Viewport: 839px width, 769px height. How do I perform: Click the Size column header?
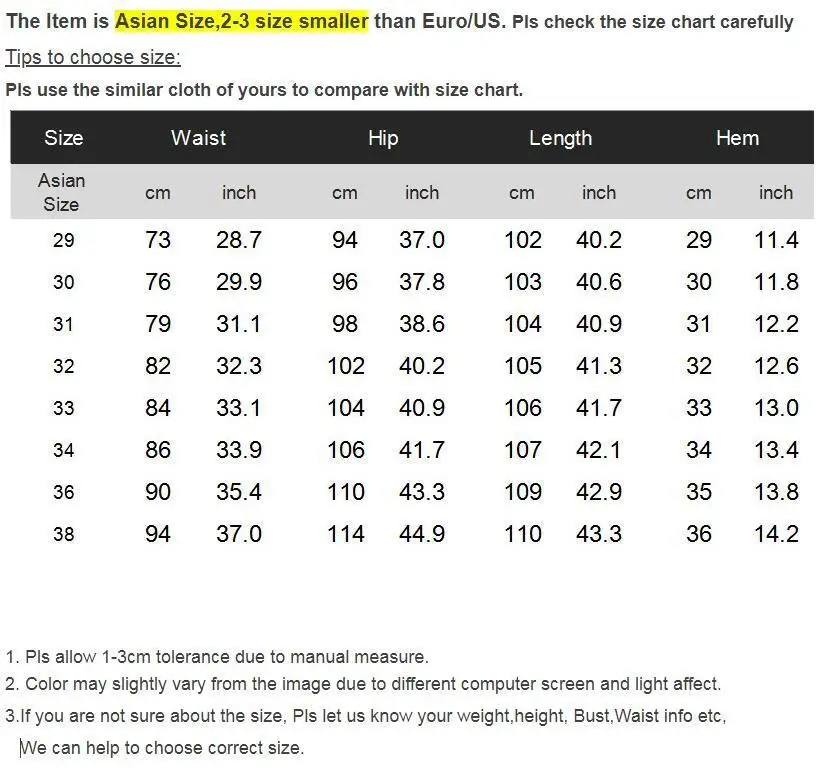(64, 138)
